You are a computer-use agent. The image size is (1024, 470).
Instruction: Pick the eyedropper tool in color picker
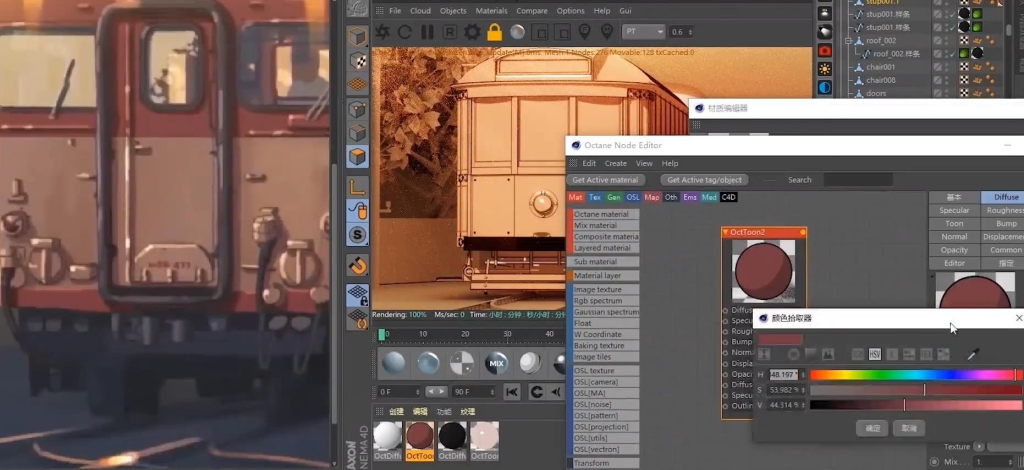point(973,354)
